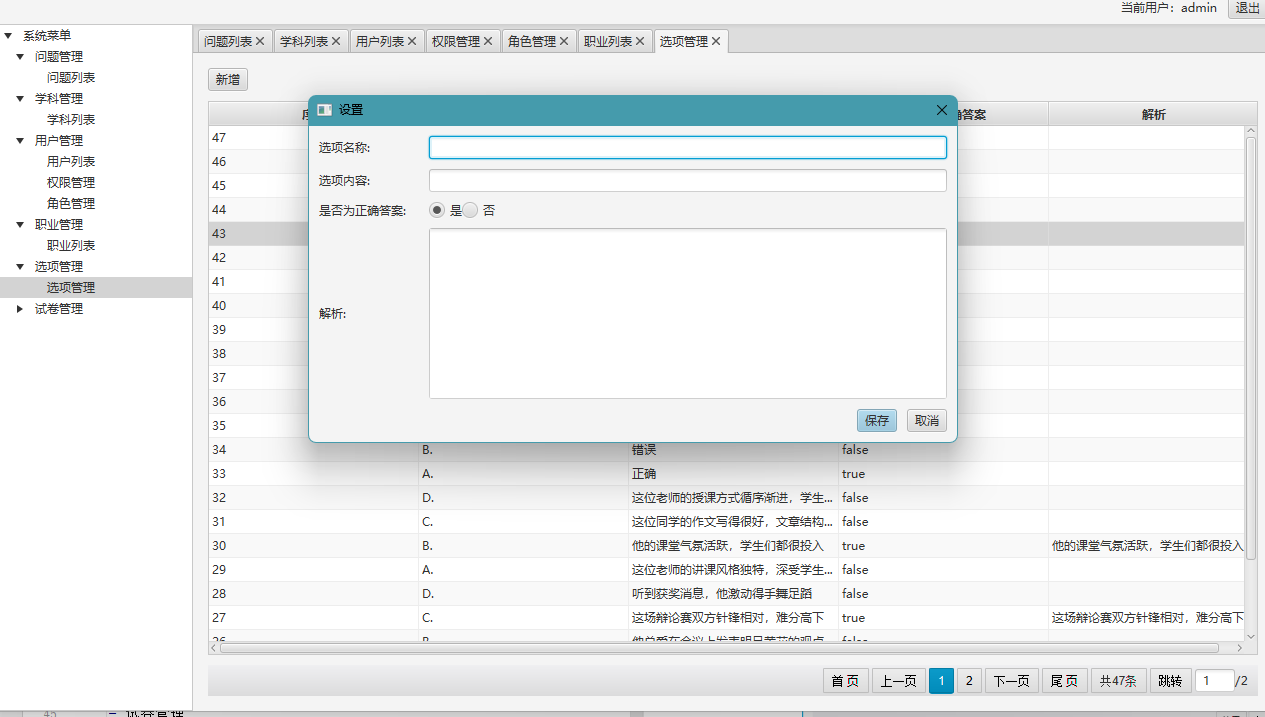
Task: Close the 问题列表 tab with its X icon
Action: (x=260, y=41)
